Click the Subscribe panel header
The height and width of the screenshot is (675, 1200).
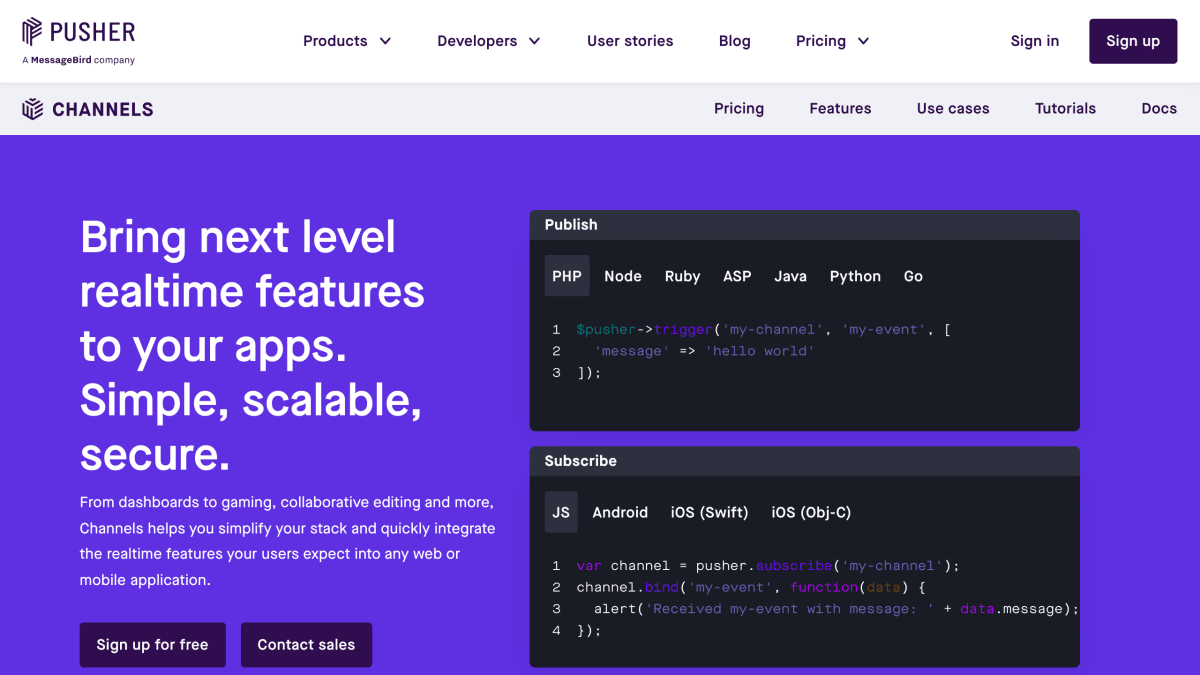805,461
